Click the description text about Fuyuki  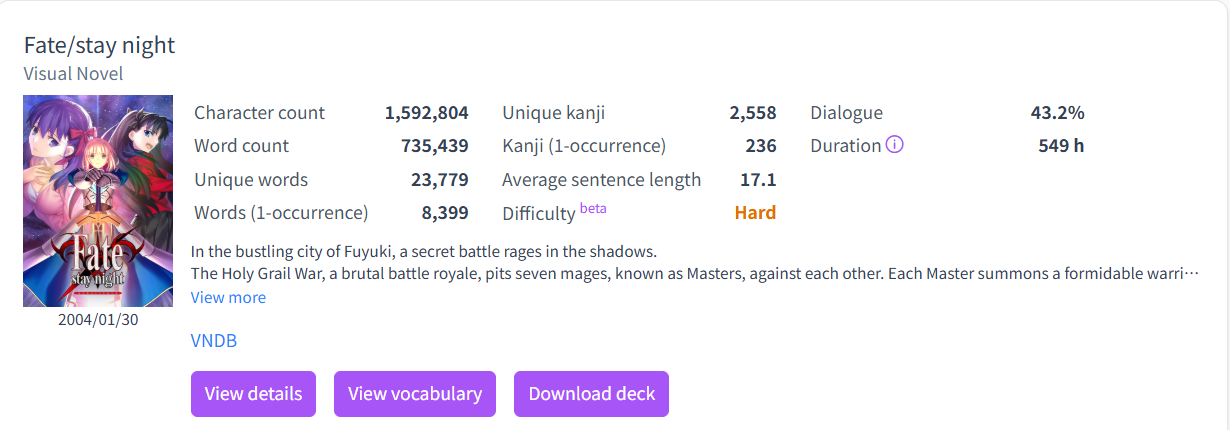coord(423,251)
